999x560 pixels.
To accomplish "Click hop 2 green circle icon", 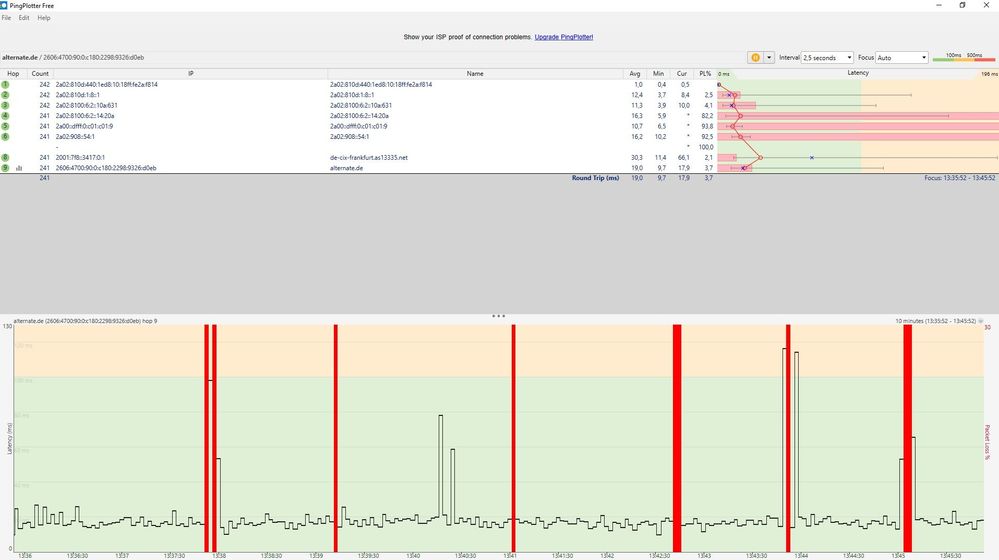I will click(5, 95).
